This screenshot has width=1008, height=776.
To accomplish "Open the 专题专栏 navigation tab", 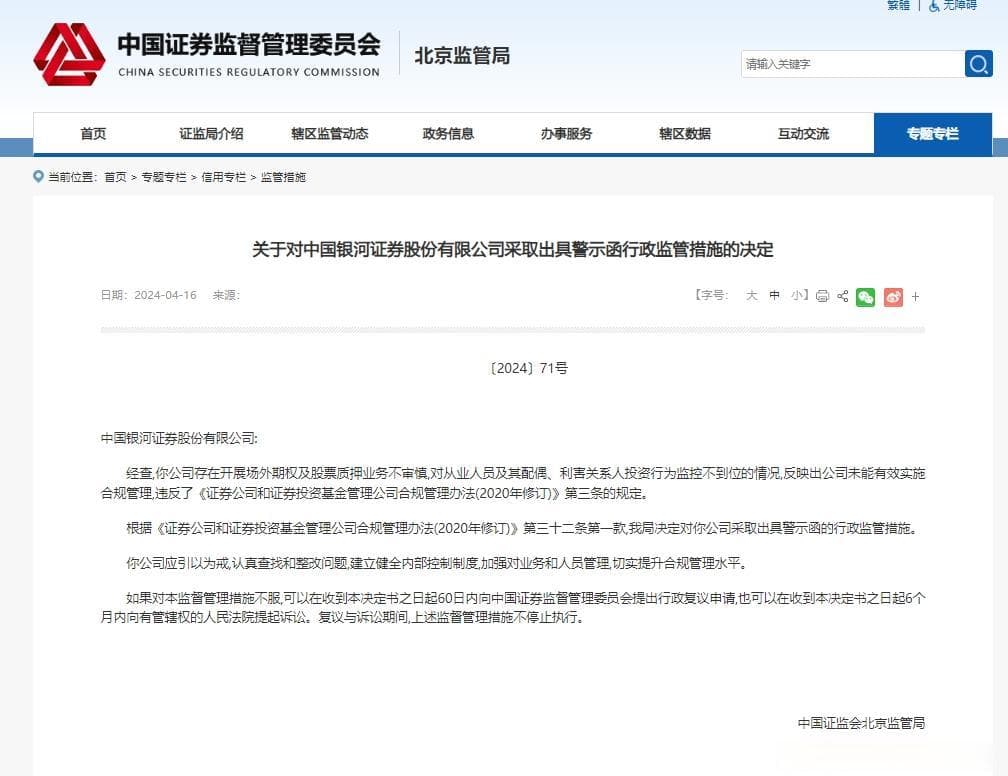I will click(933, 134).
